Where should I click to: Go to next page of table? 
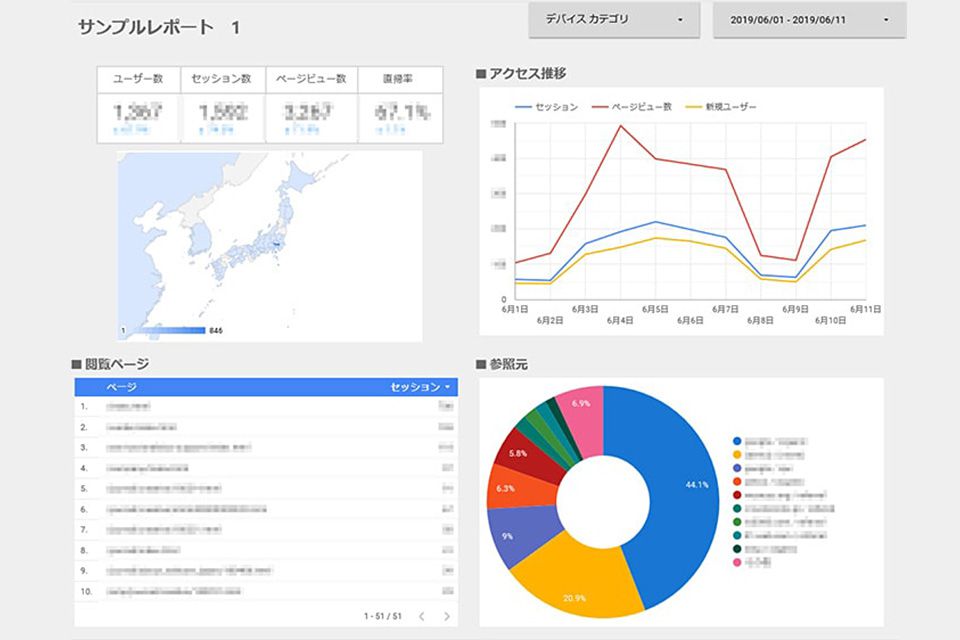tap(447, 616)
